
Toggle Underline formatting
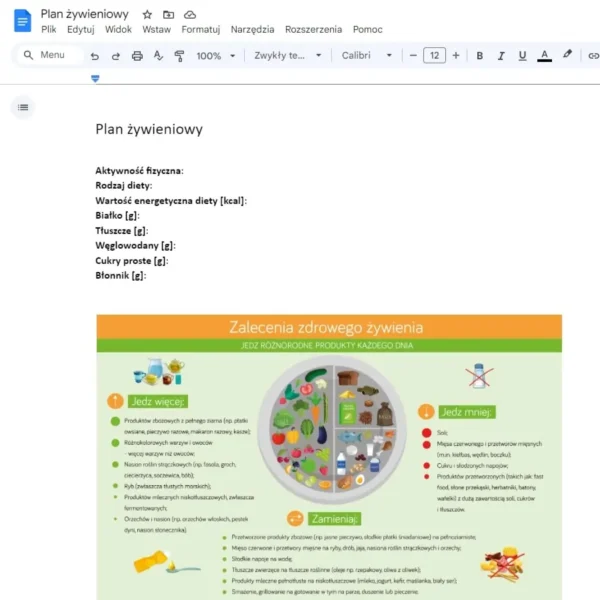(x=522, y=56)
